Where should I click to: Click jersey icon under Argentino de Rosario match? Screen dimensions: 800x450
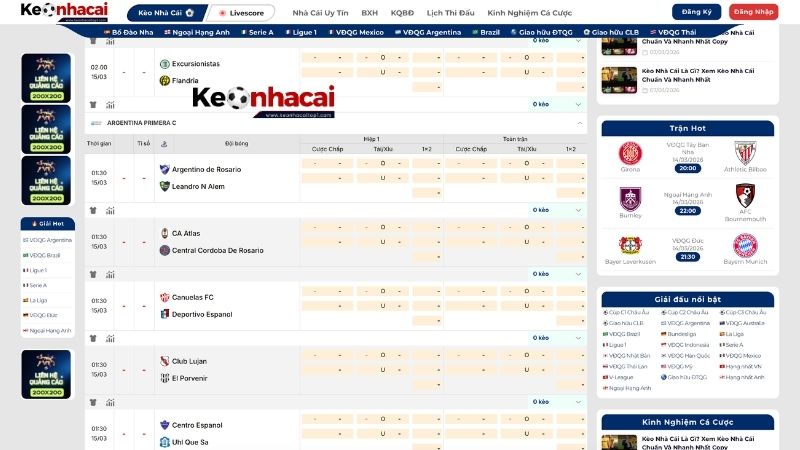tap(93, 210)
